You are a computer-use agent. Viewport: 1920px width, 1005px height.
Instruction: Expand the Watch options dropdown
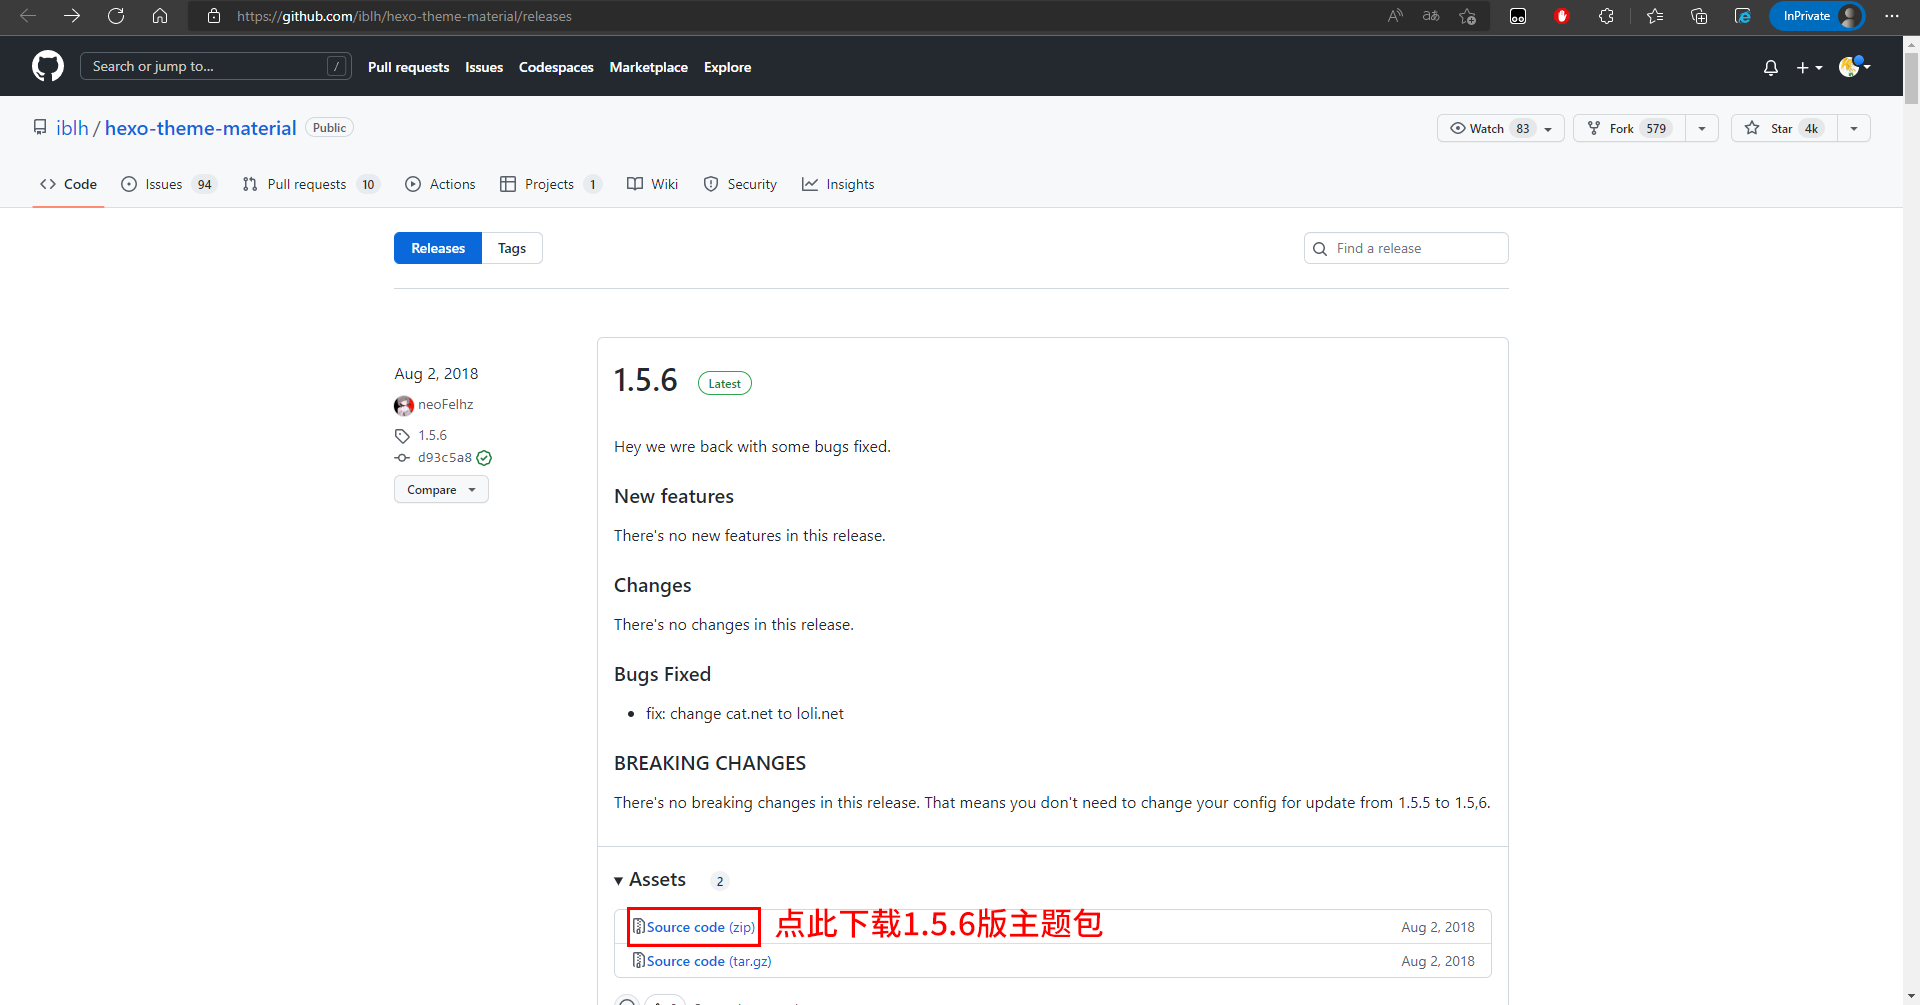pos(1548,129)
